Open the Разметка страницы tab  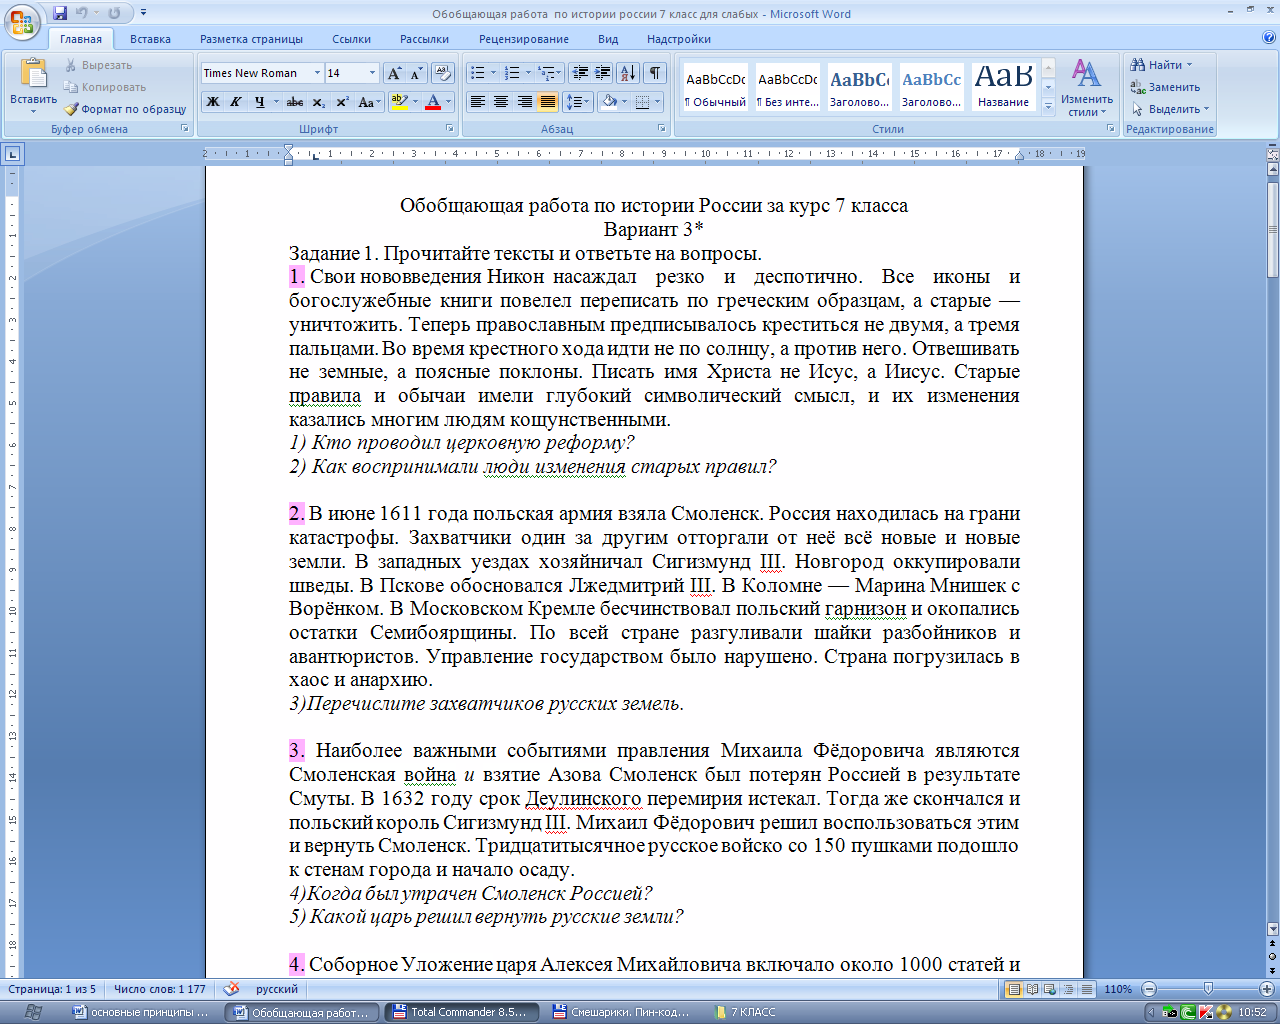coord(251,39)
